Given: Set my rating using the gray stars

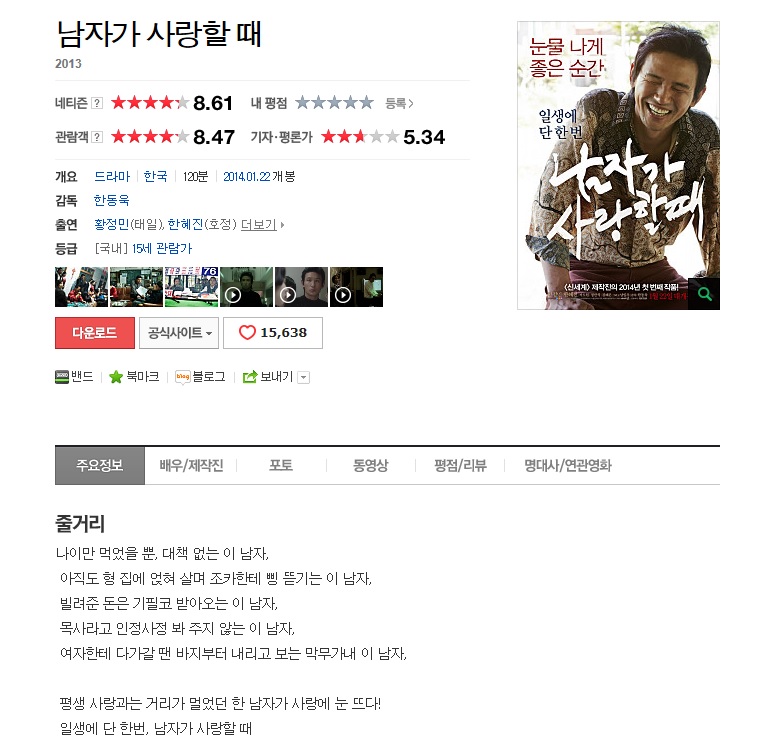Looking at the screenshot, I should coord(334,103).
